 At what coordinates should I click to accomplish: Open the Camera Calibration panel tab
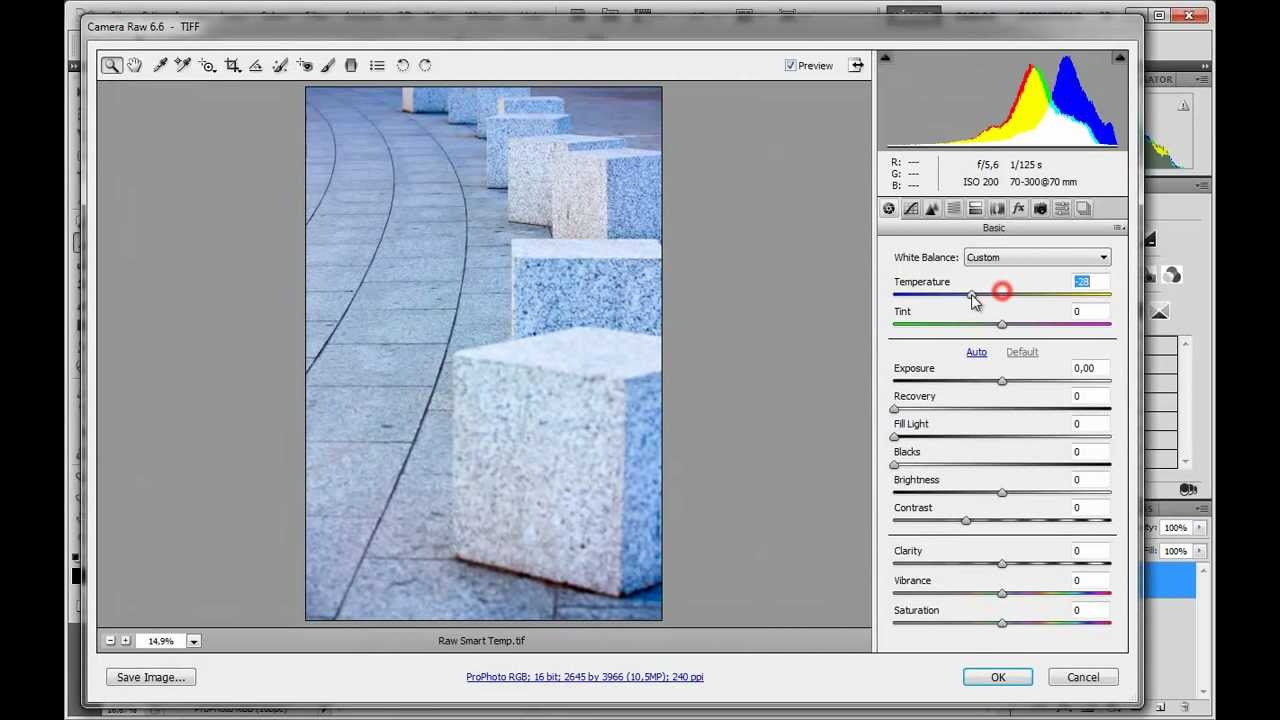click(1040, 208)
